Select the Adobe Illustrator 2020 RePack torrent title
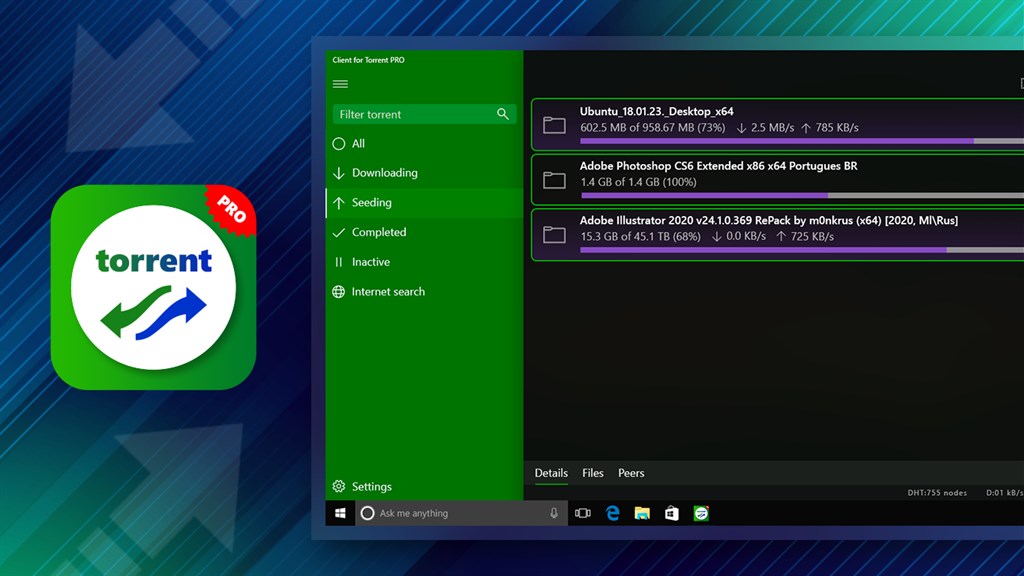 tap(769, 221)
